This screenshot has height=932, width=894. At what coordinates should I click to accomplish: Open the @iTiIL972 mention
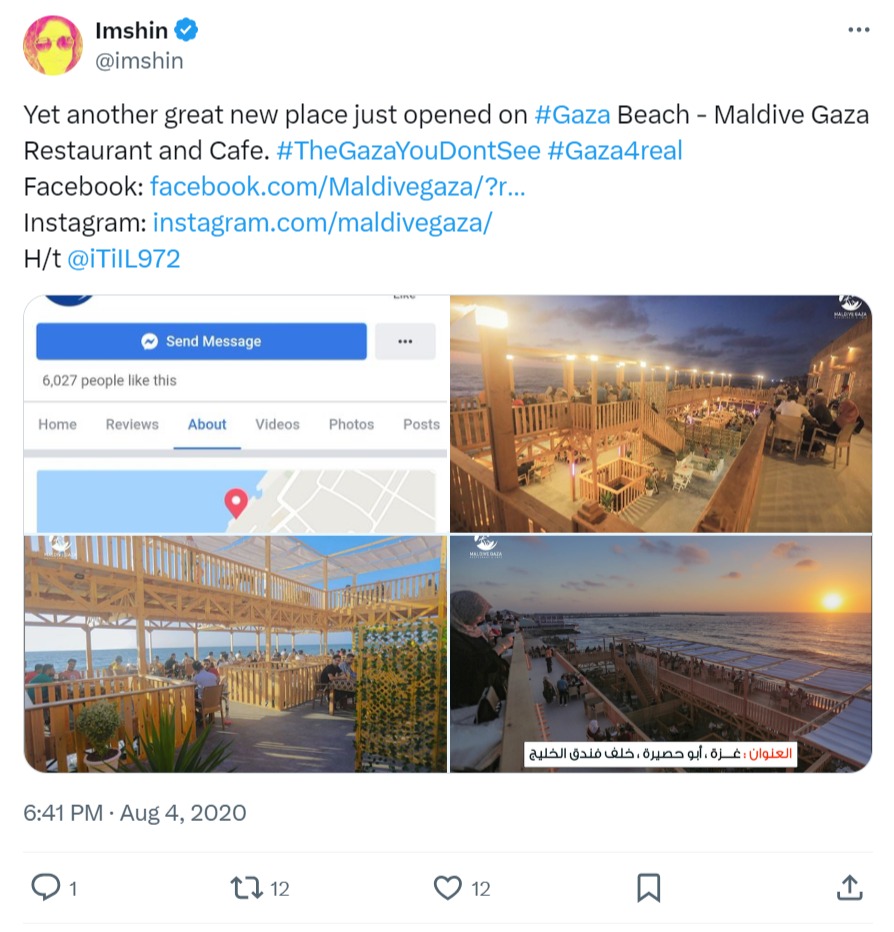click(x=123, y=259)
